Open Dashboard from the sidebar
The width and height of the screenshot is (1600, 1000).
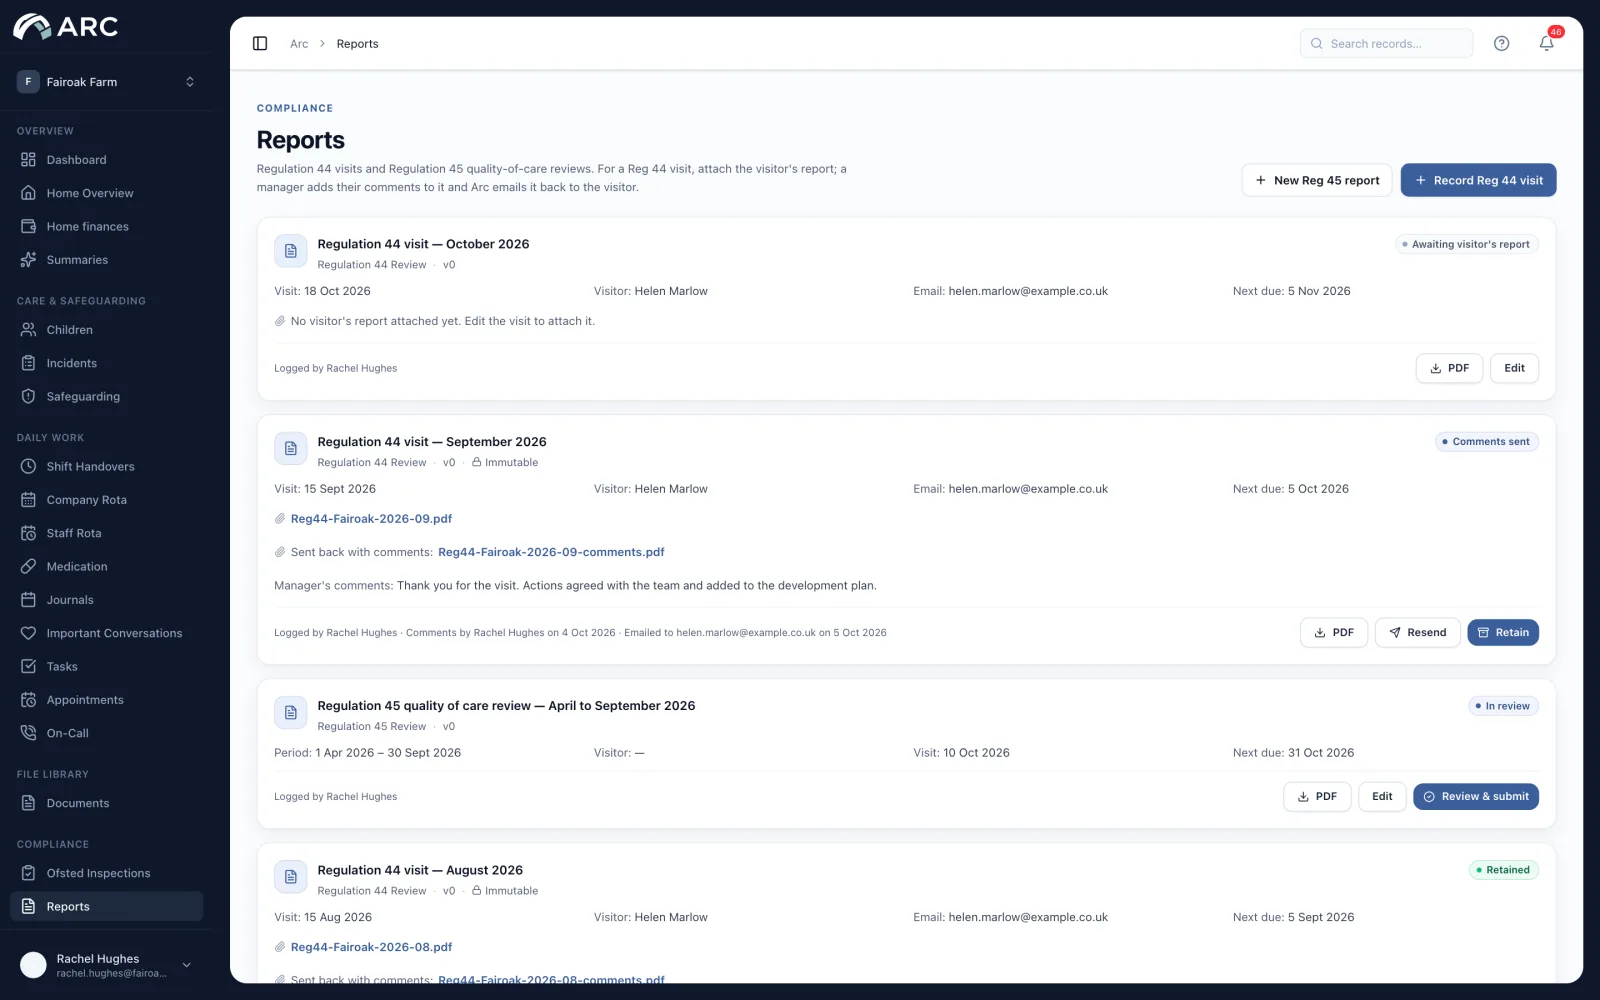point(106,160)
